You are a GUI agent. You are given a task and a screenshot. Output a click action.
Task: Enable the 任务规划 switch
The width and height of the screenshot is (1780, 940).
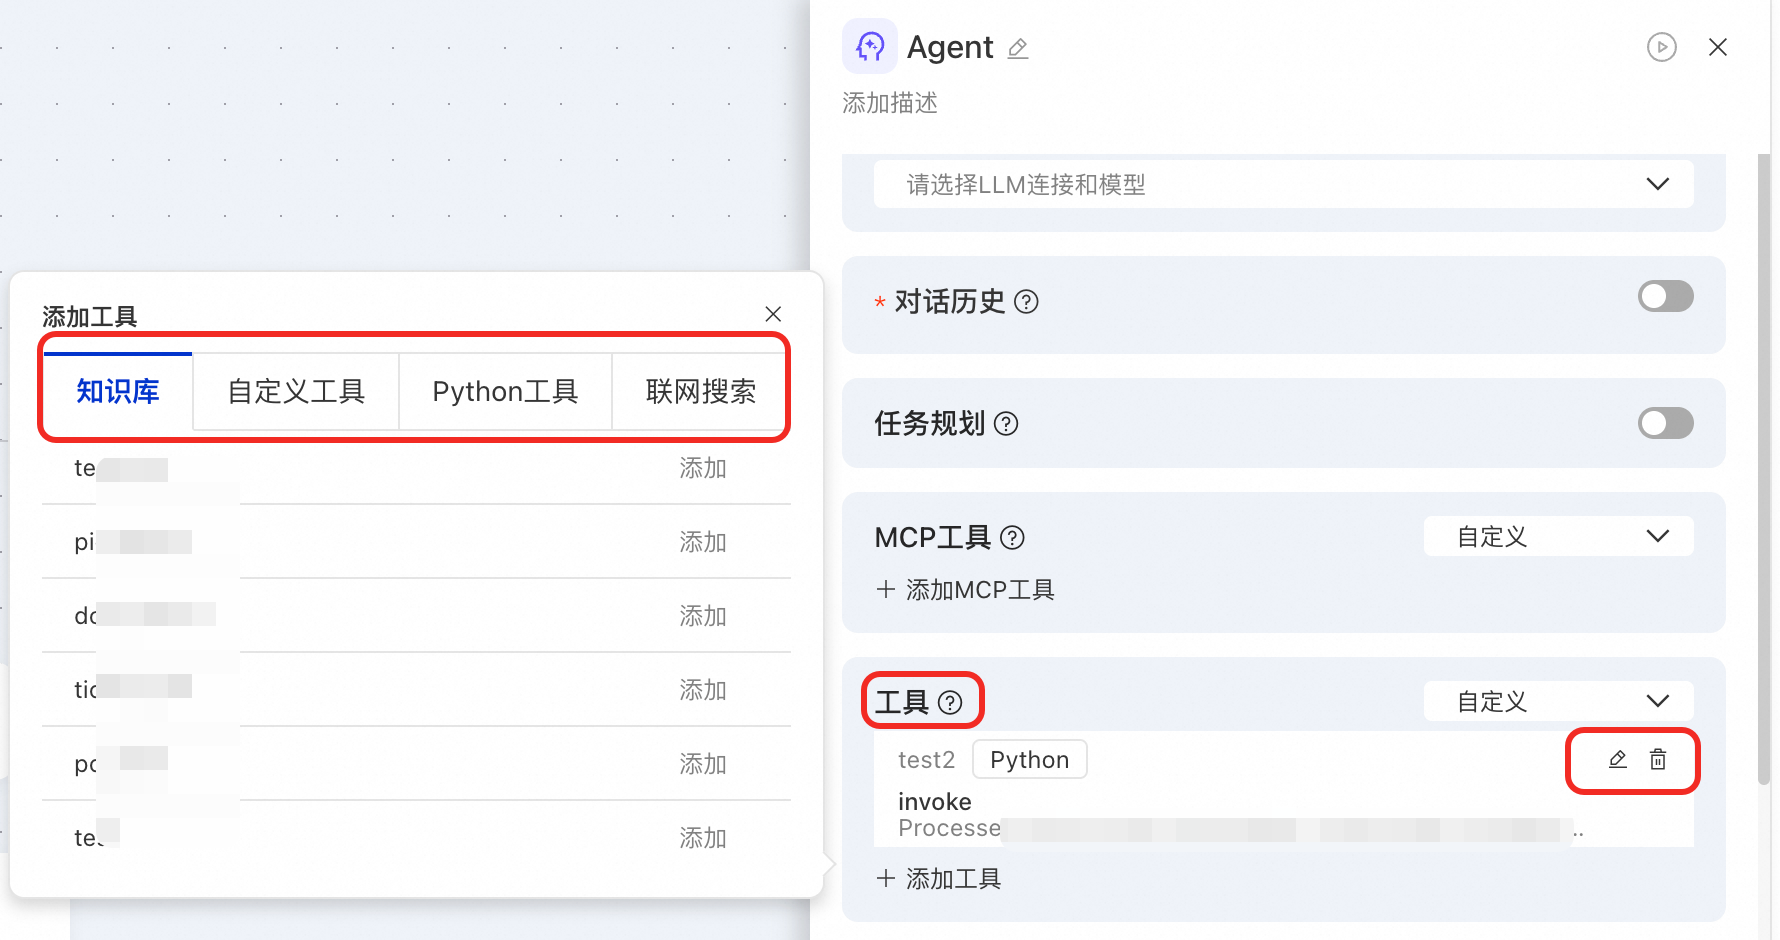pos(1665,423)
